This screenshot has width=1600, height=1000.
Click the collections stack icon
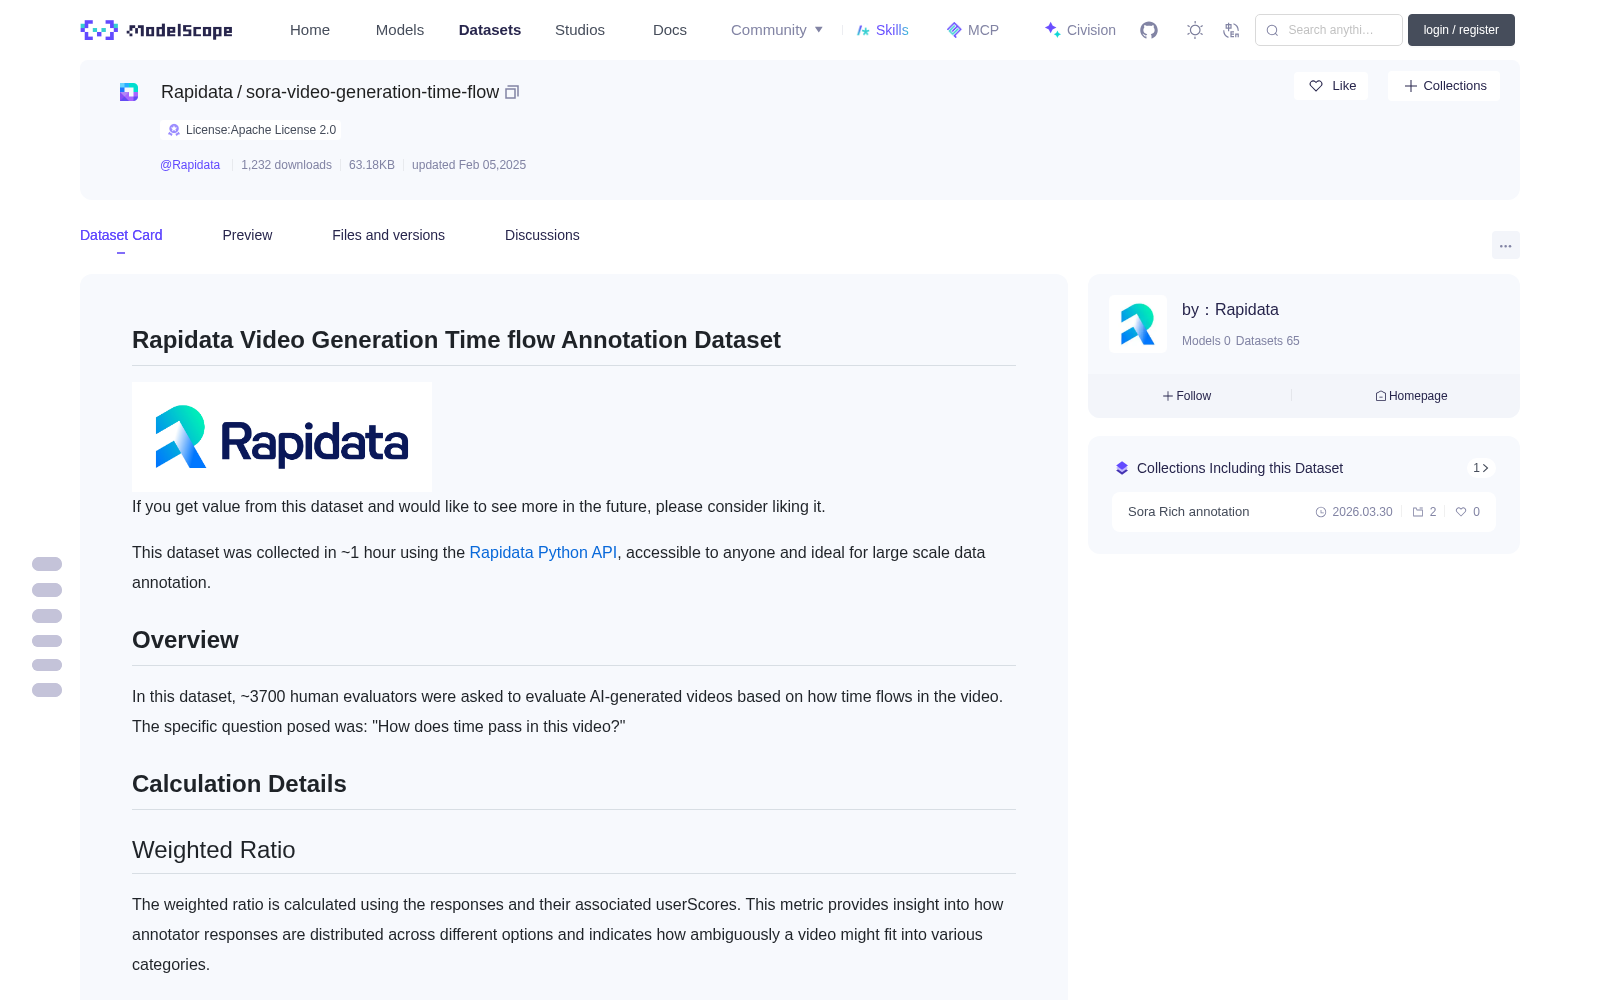1122,468
